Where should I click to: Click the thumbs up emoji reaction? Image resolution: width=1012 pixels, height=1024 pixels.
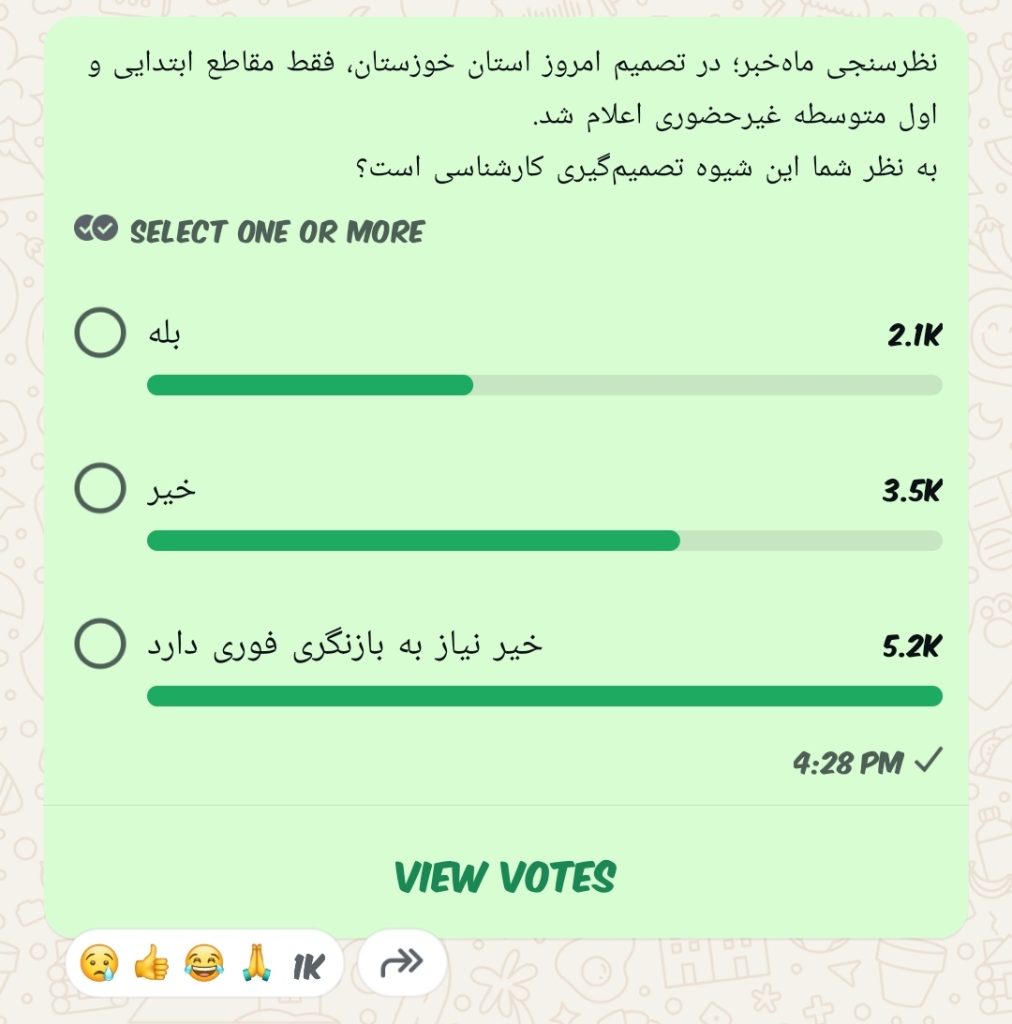coord(151,964)
